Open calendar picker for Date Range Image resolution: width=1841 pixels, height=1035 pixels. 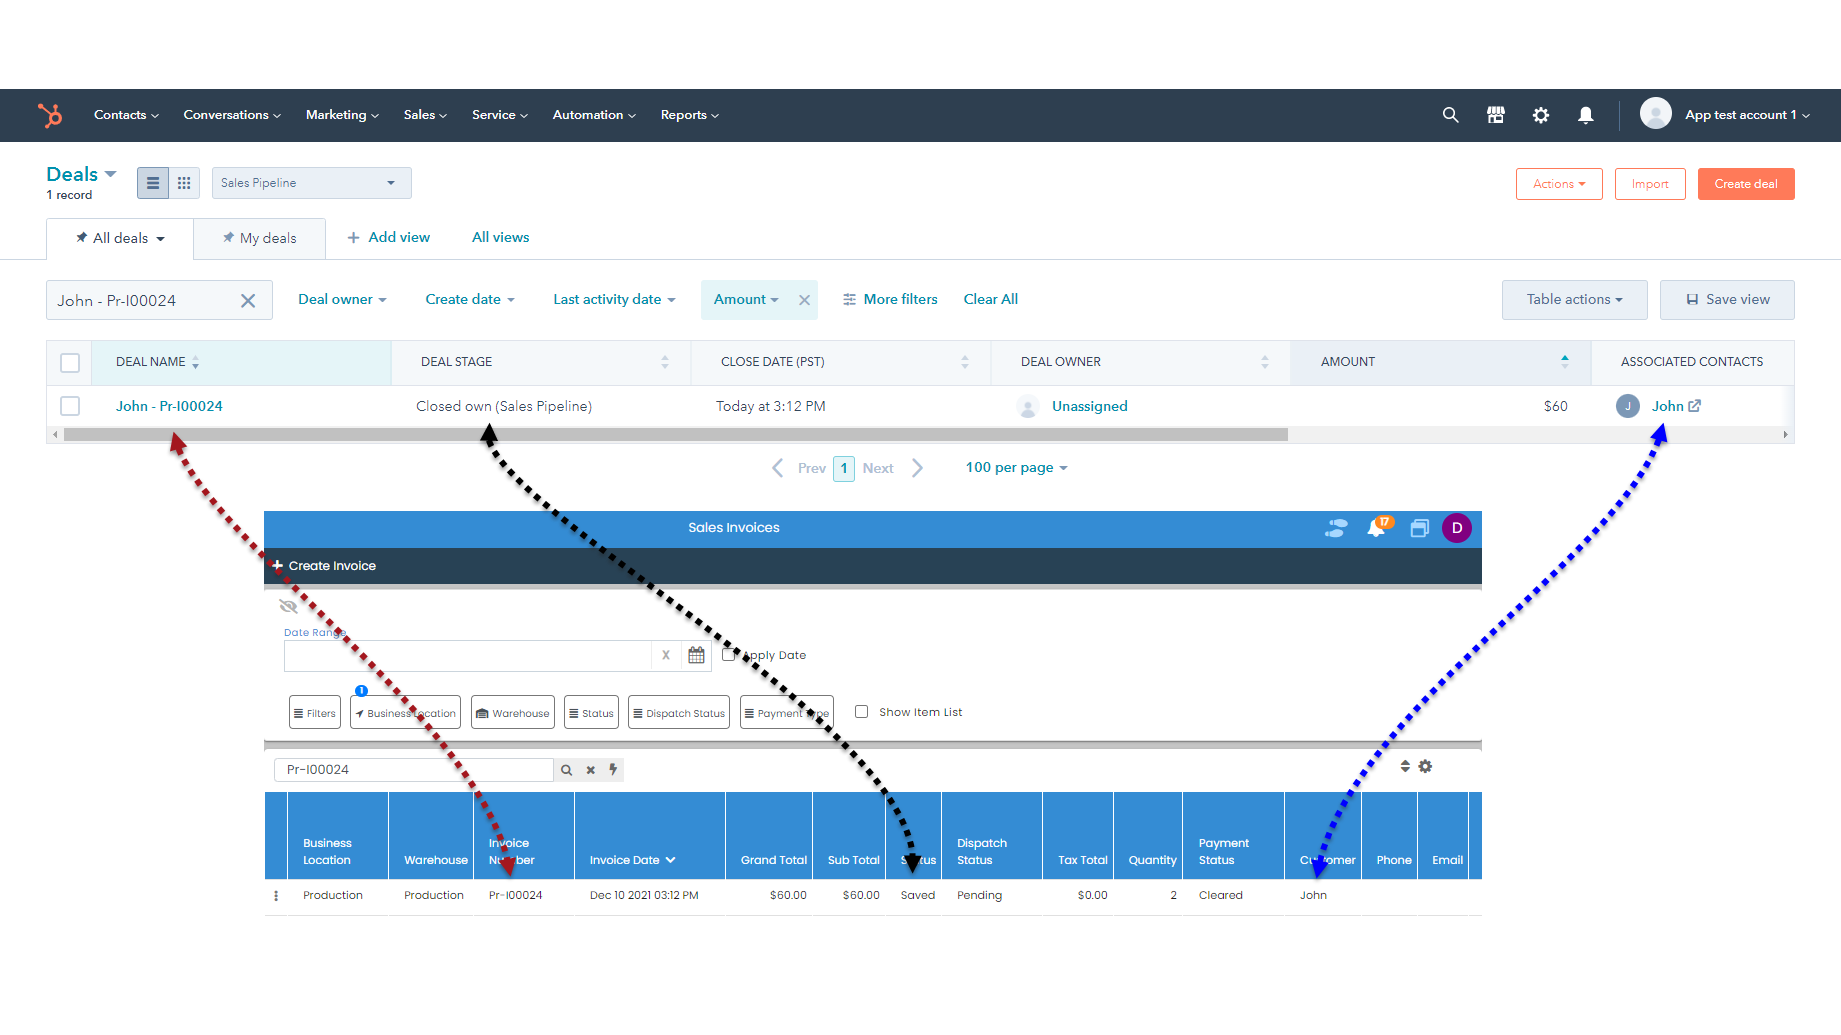pos(696,655)
